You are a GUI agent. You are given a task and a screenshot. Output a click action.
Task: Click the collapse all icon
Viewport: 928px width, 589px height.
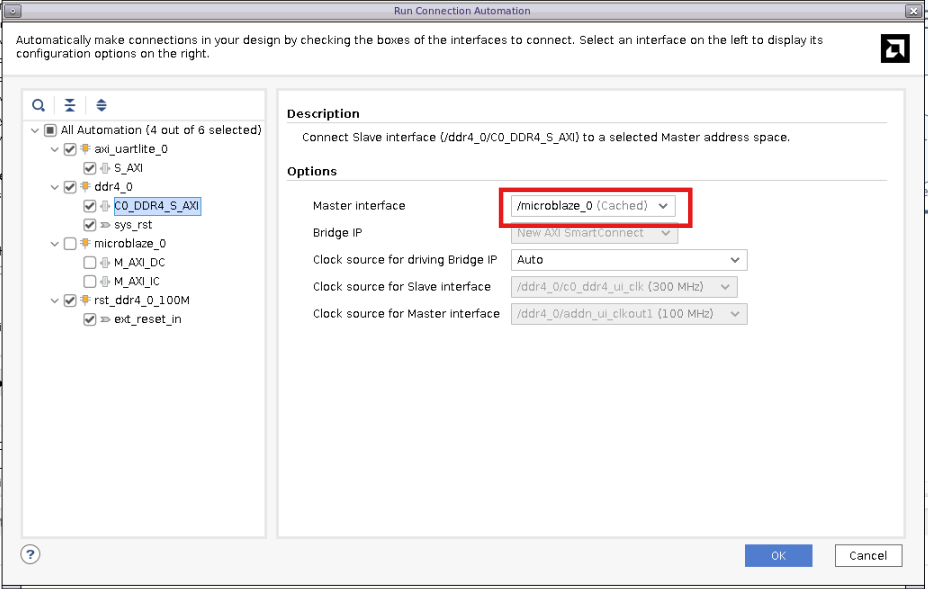click(70, 105)
